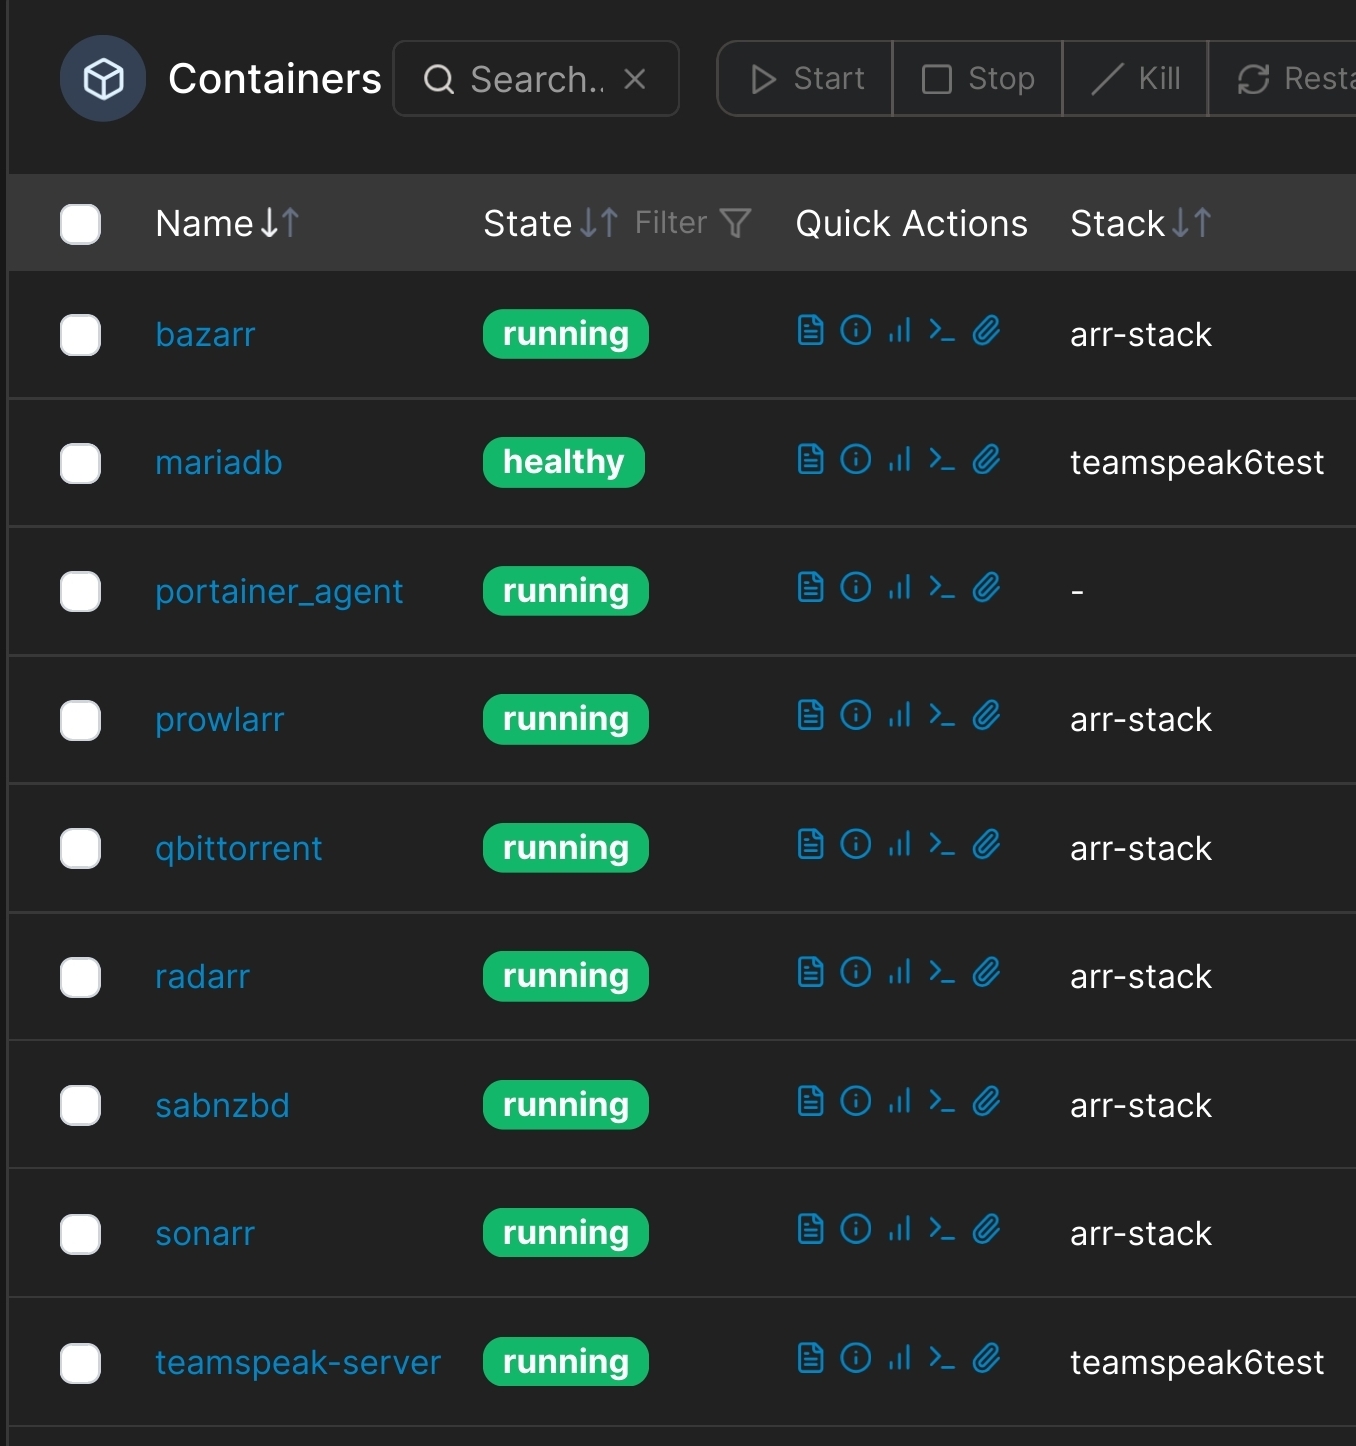Click the Stop button
The height and width of the screenshot is (1446, 1356).
[977, 78]
